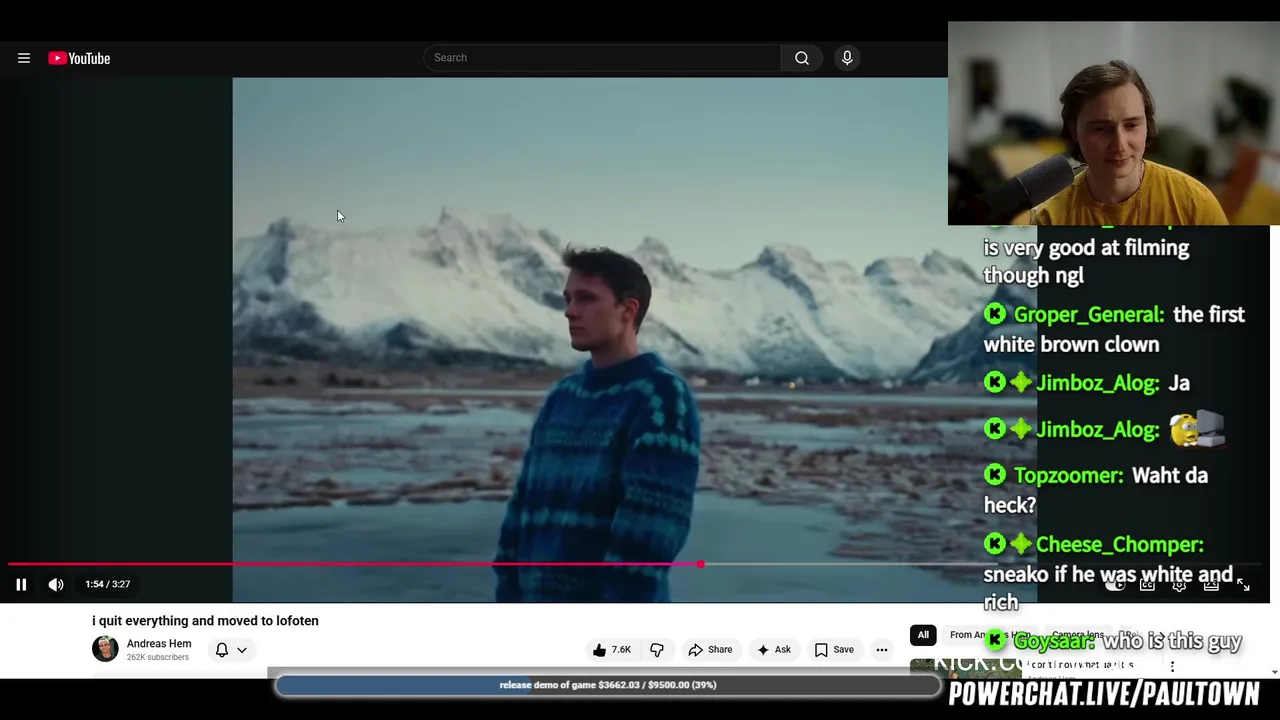Start voice search with microphone
Viewport: 1280px width, 720px height.
pos(847,58)
